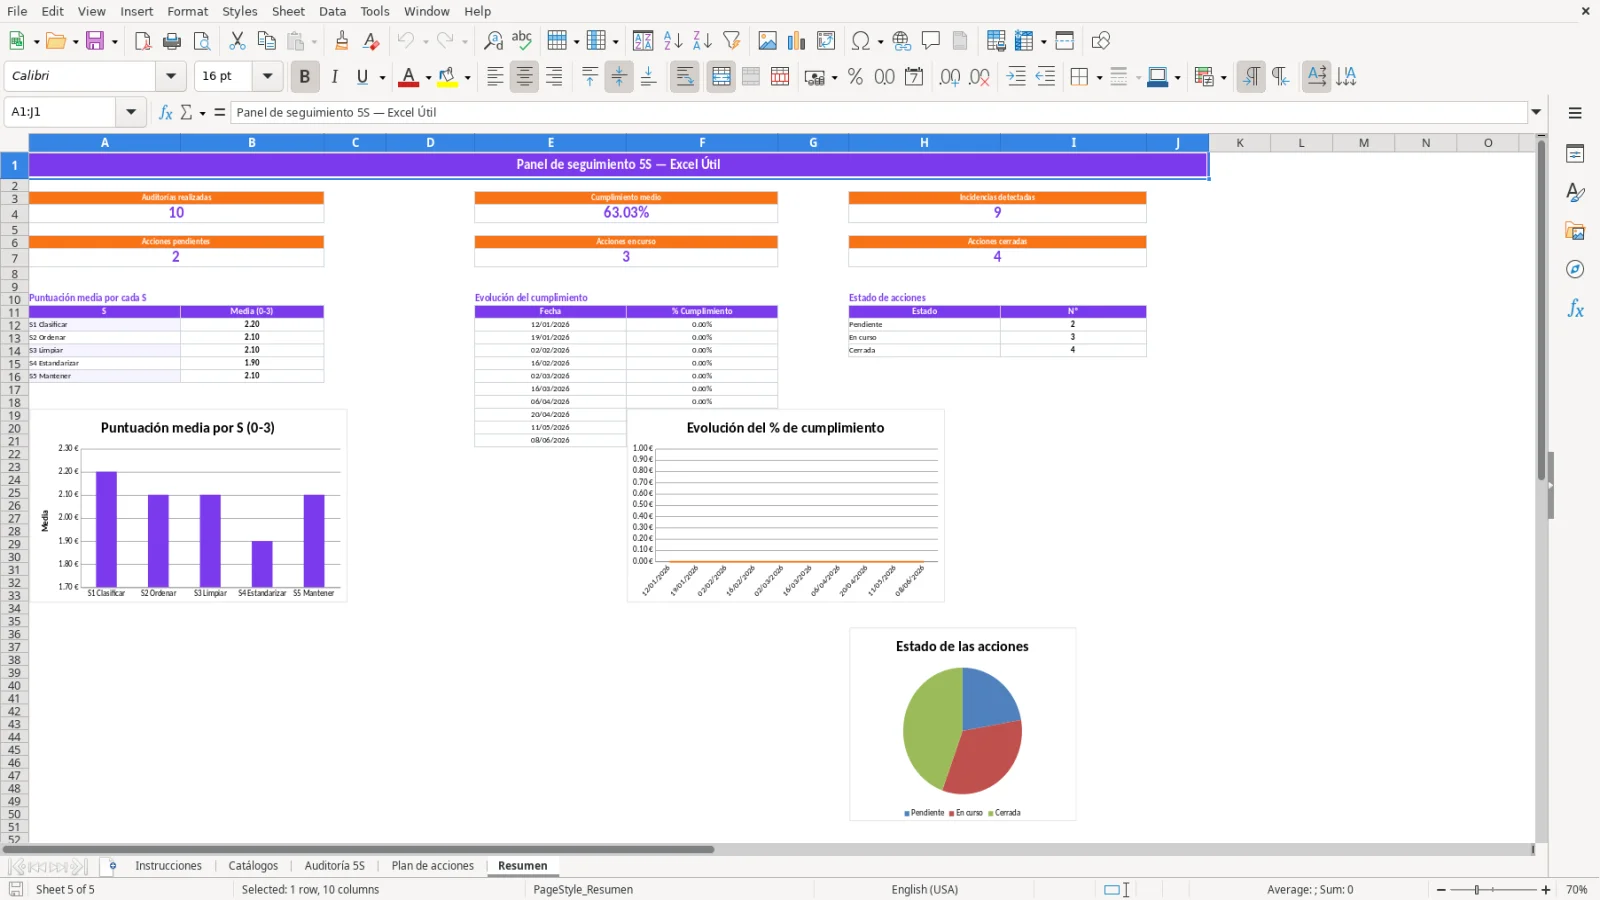Open the font color dropdown arrow
Screen dimensions: 1600x900
click(x=428, y=77)
